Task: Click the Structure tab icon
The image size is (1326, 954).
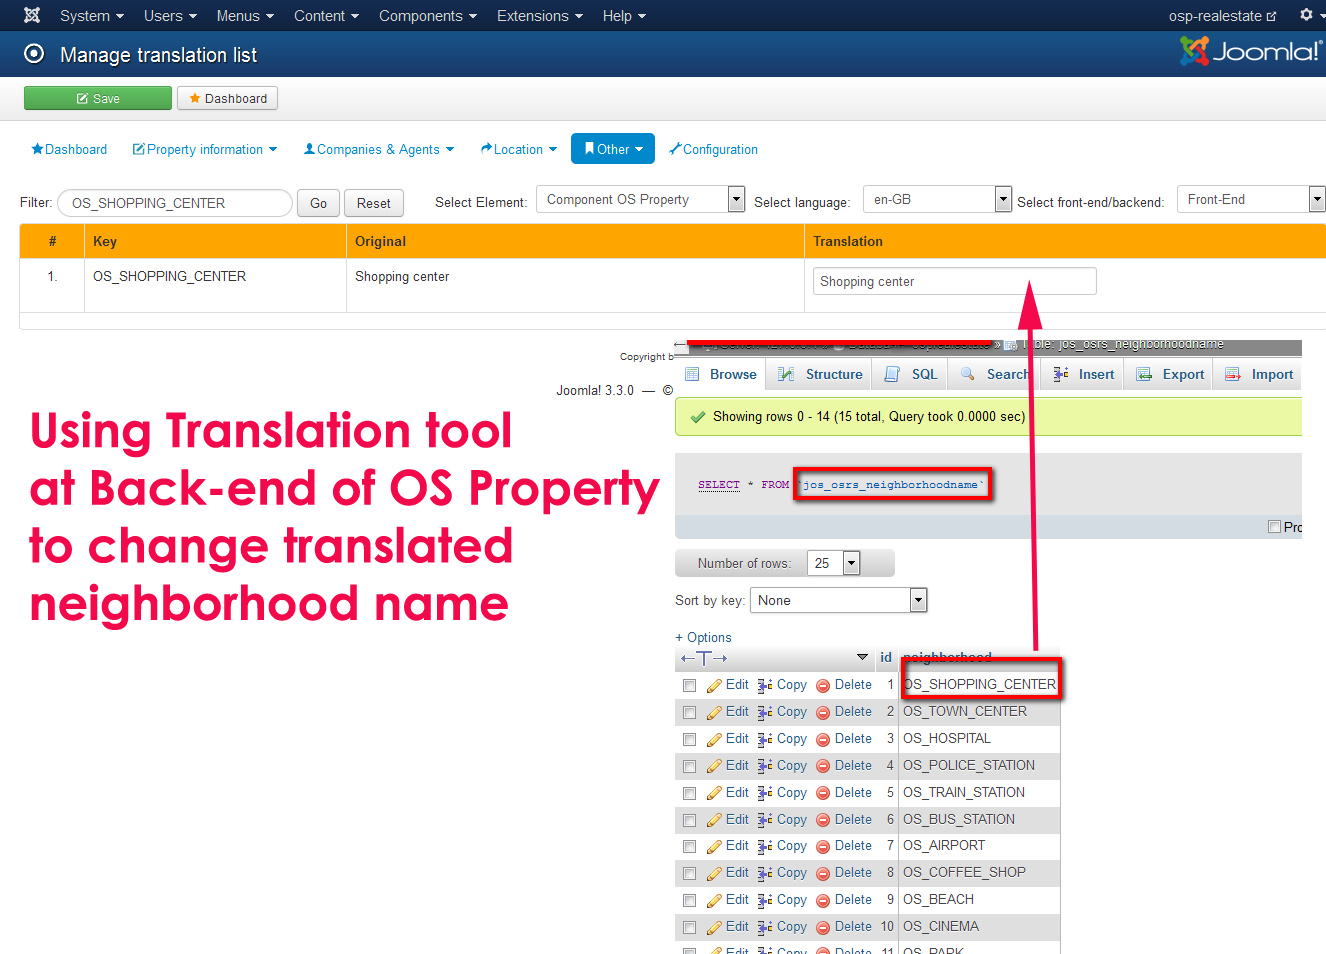Action: [786, 374]
